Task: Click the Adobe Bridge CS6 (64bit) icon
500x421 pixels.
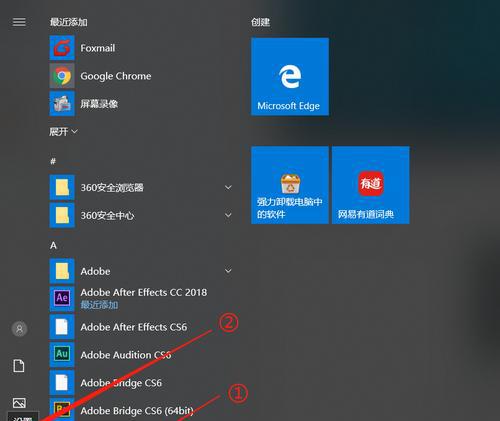Action: click(62, 409)
